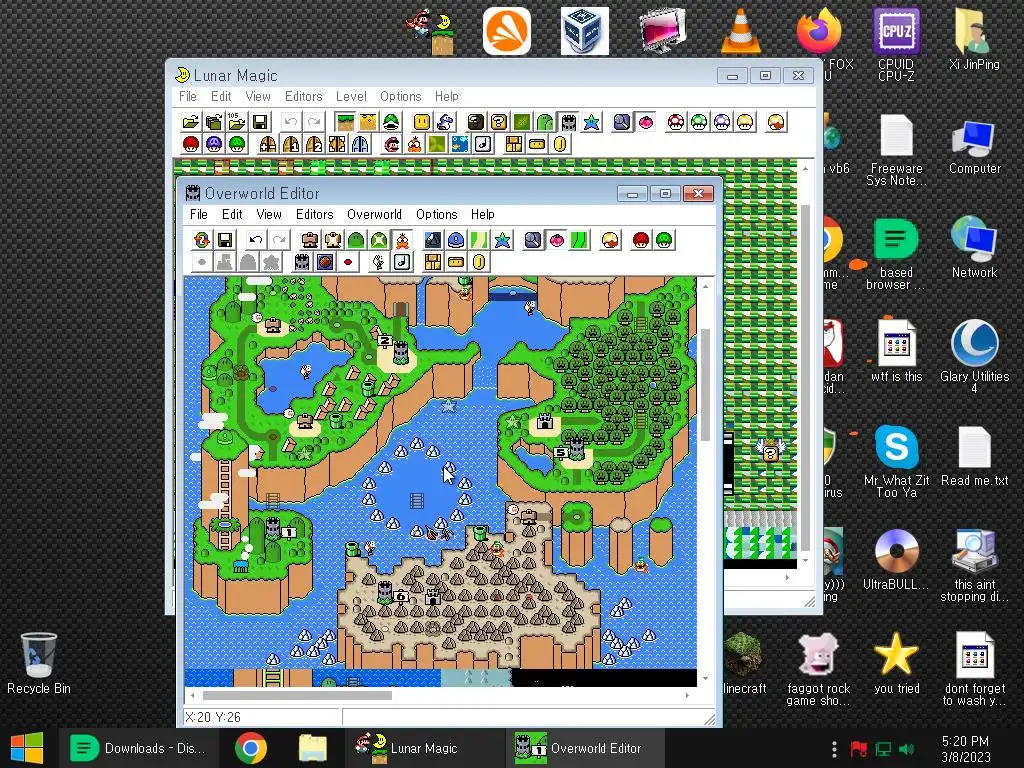Click the Lunar Magic vertical scrollbar thumb
1024x768 pixels.
[805, 377]
